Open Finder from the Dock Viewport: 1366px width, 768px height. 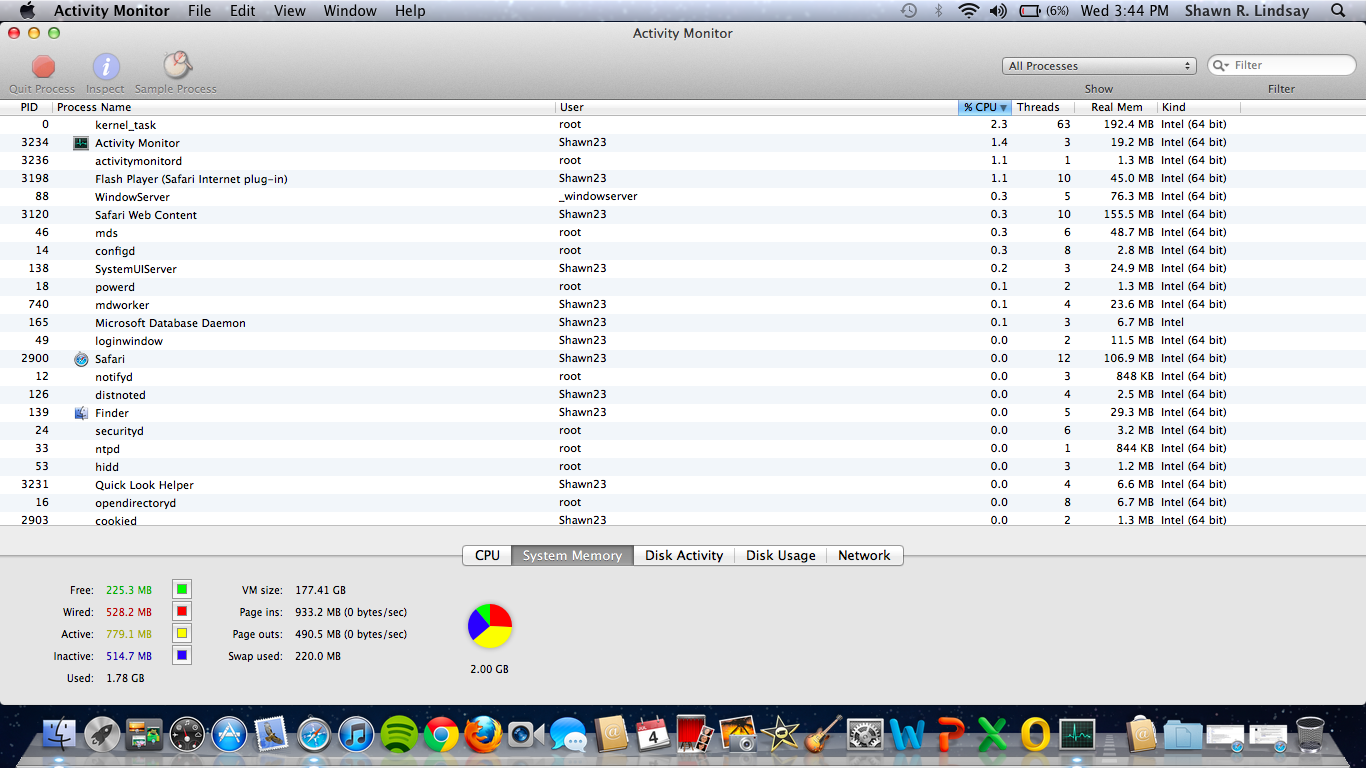pyautogui.click(x=60, y=735)
